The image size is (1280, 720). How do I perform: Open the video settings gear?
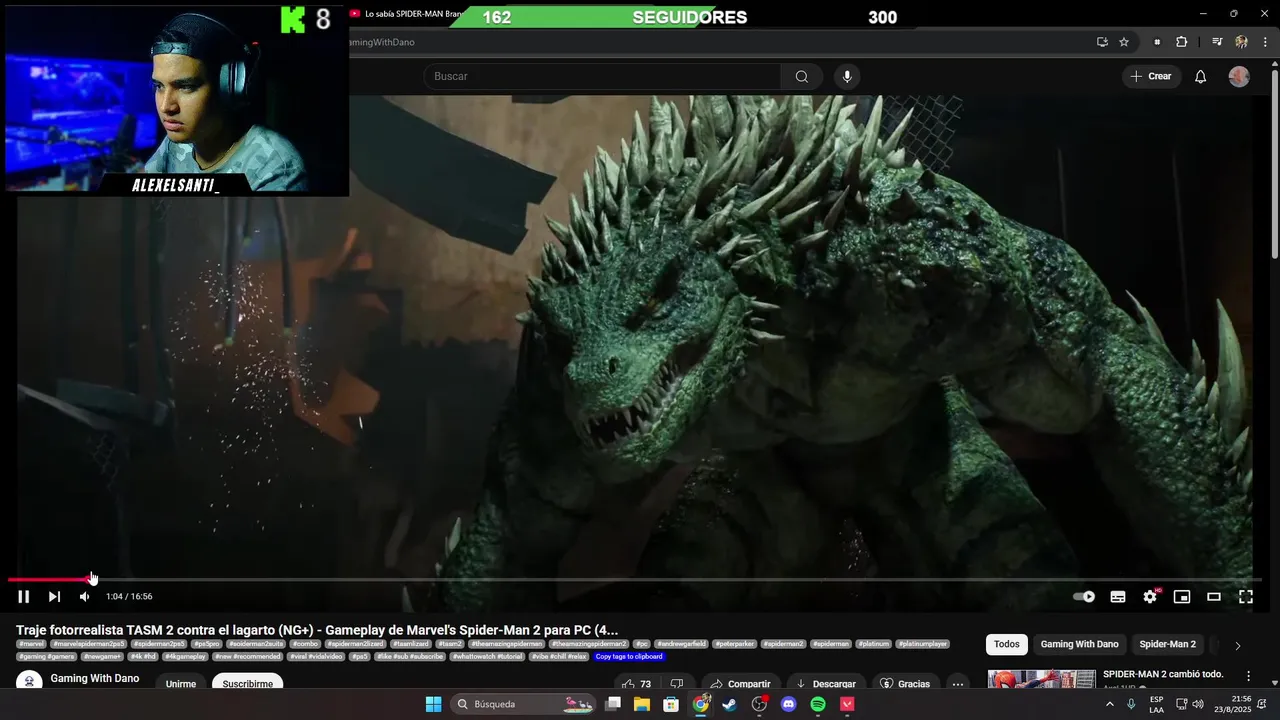1150,597
